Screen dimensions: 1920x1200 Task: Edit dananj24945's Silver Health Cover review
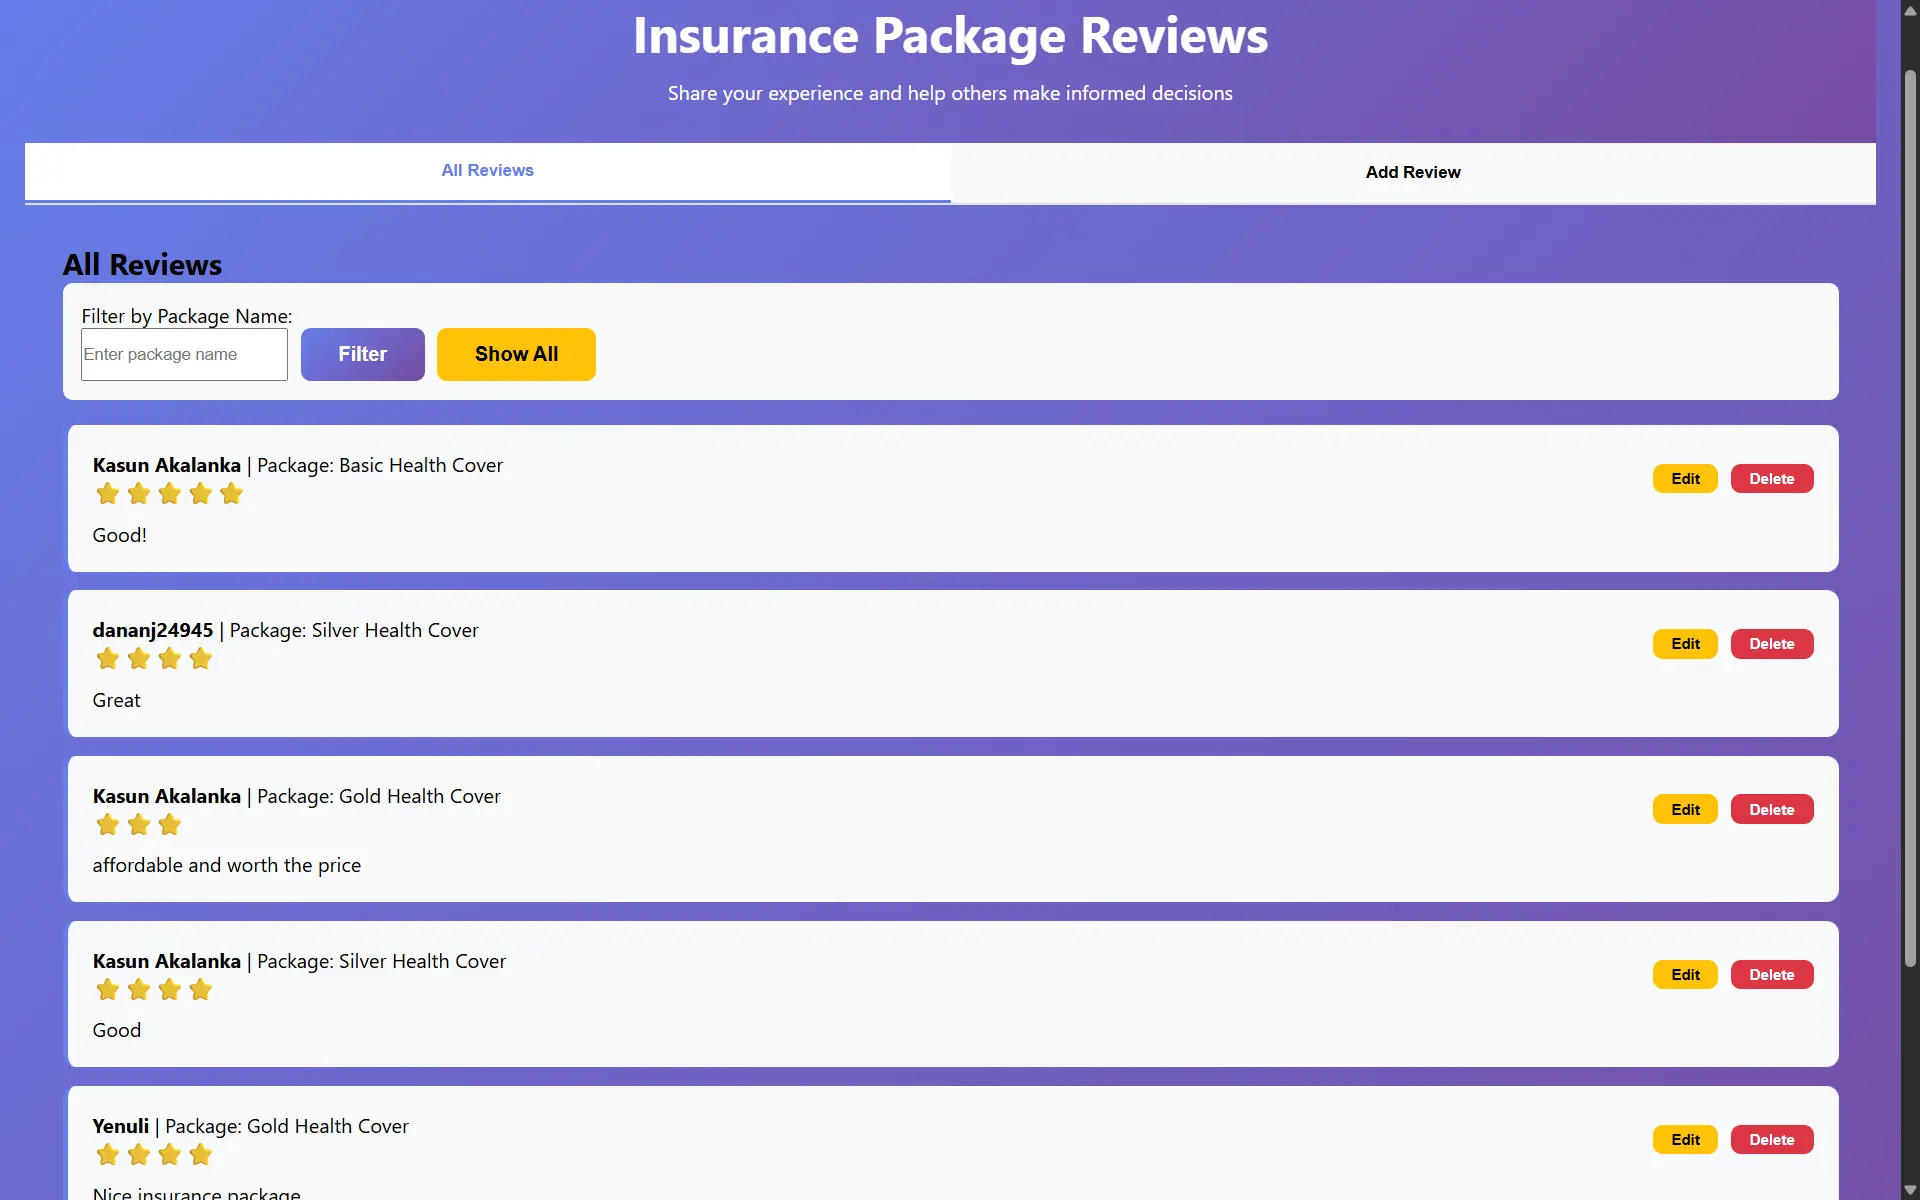pyautogui.click(x=1684, y=644)
